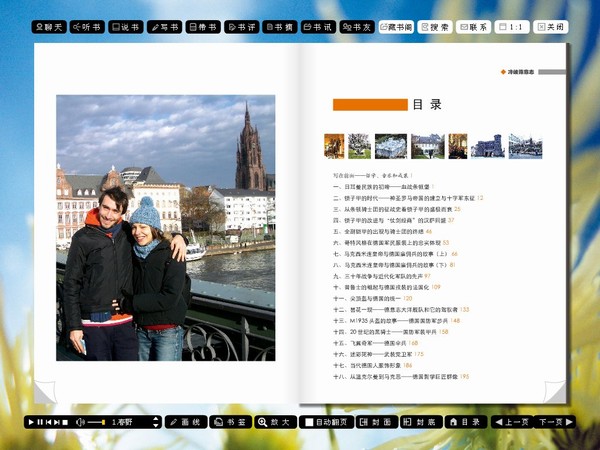The image size is (600, 450).
Task: Open the 书签 bookmark button
Action: (x=231, y=422)
